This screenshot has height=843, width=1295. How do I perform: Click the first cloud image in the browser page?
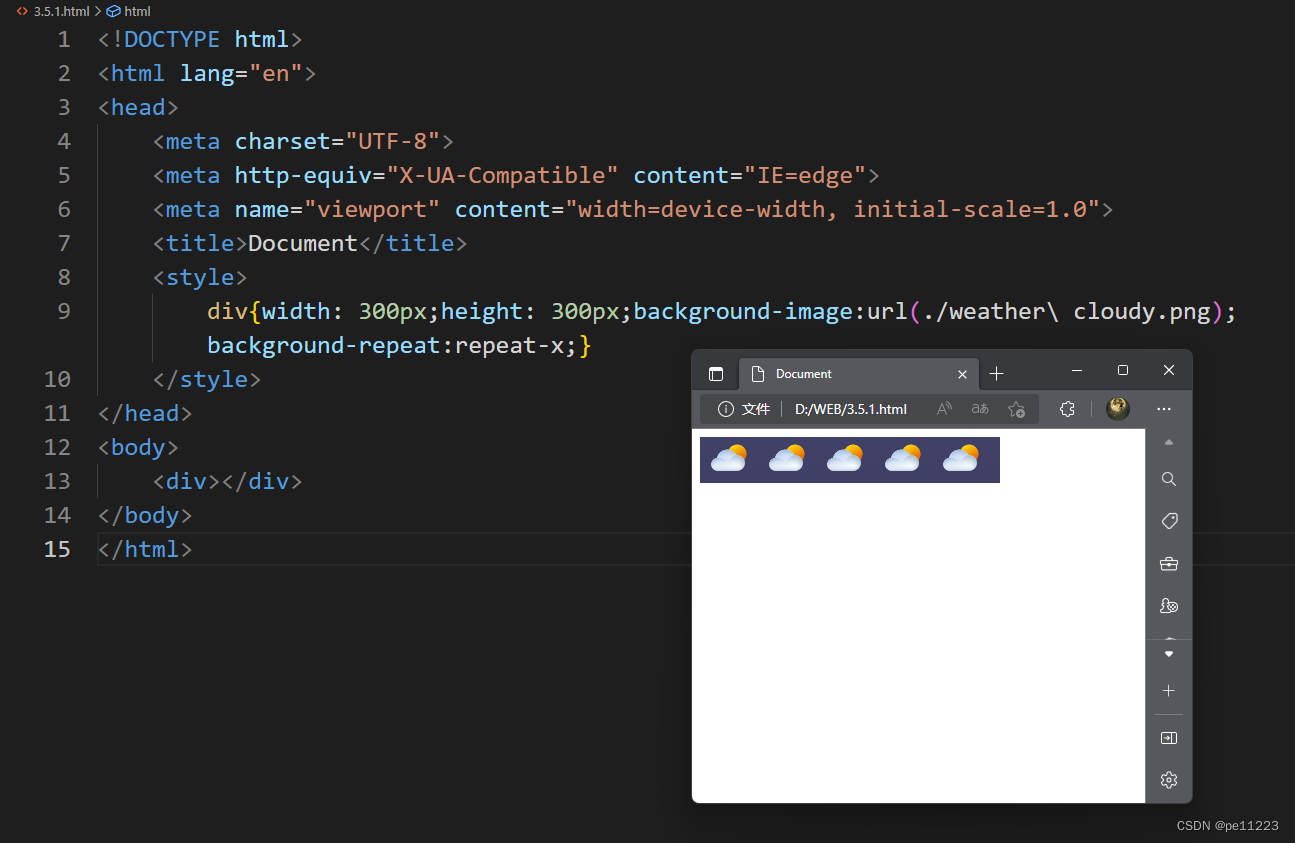tap(728, 458)
